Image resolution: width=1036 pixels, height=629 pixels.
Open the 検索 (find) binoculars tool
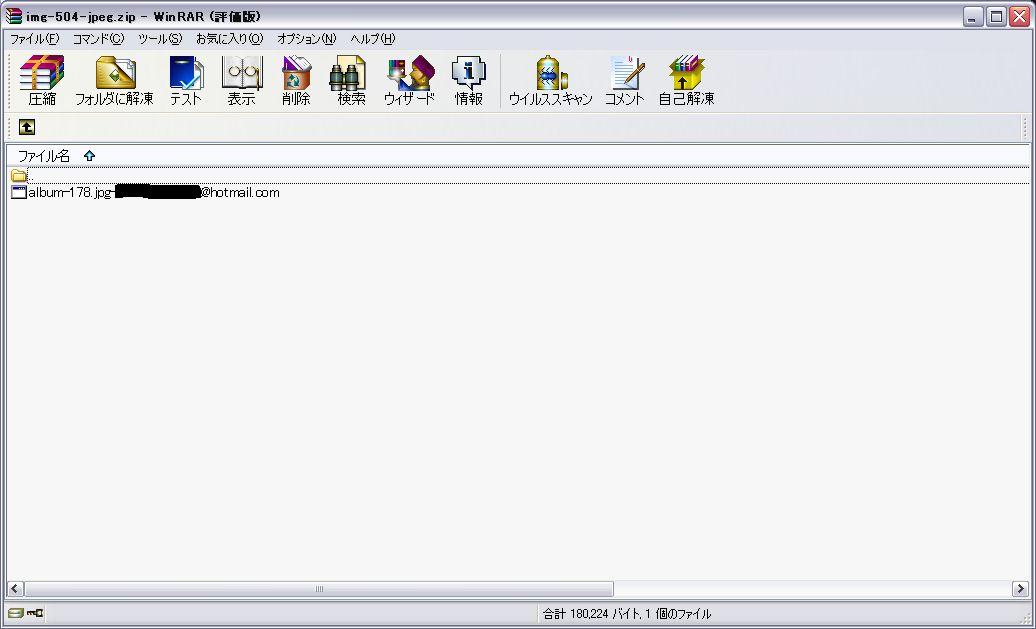tap(350, 81)
